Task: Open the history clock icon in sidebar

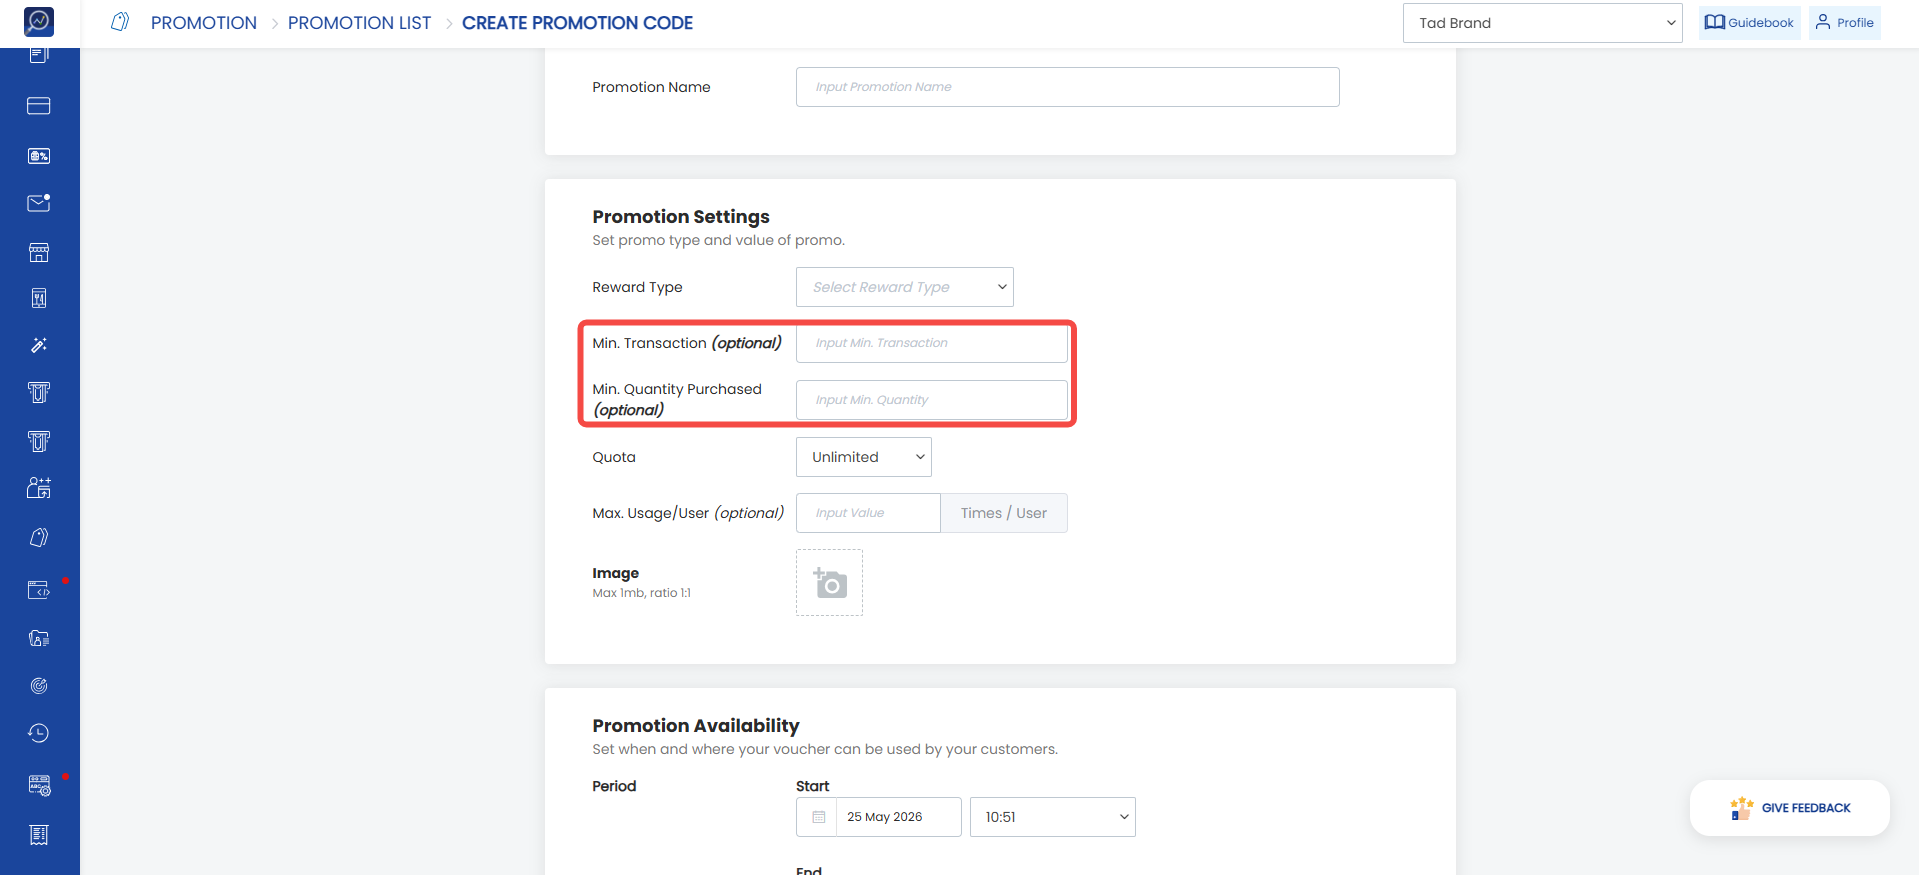Action: click(39, 733)
